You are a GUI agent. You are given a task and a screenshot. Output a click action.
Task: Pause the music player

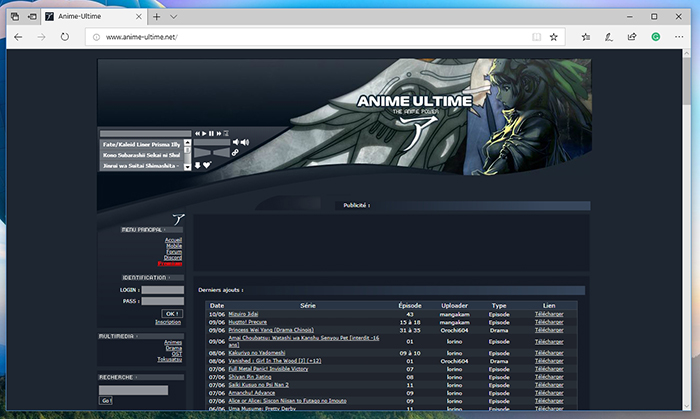[x=212, y=133]
